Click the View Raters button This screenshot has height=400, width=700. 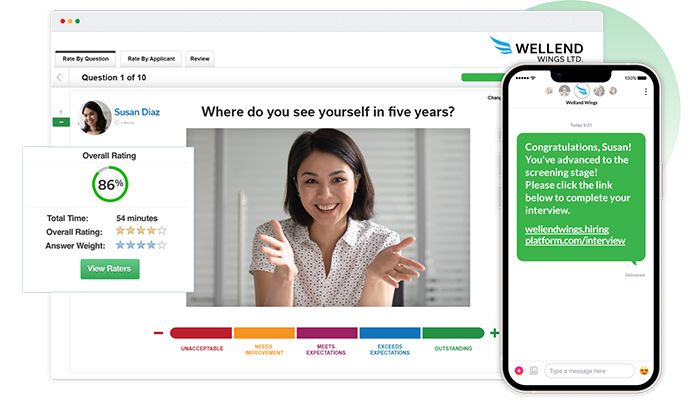pos(110,269)
